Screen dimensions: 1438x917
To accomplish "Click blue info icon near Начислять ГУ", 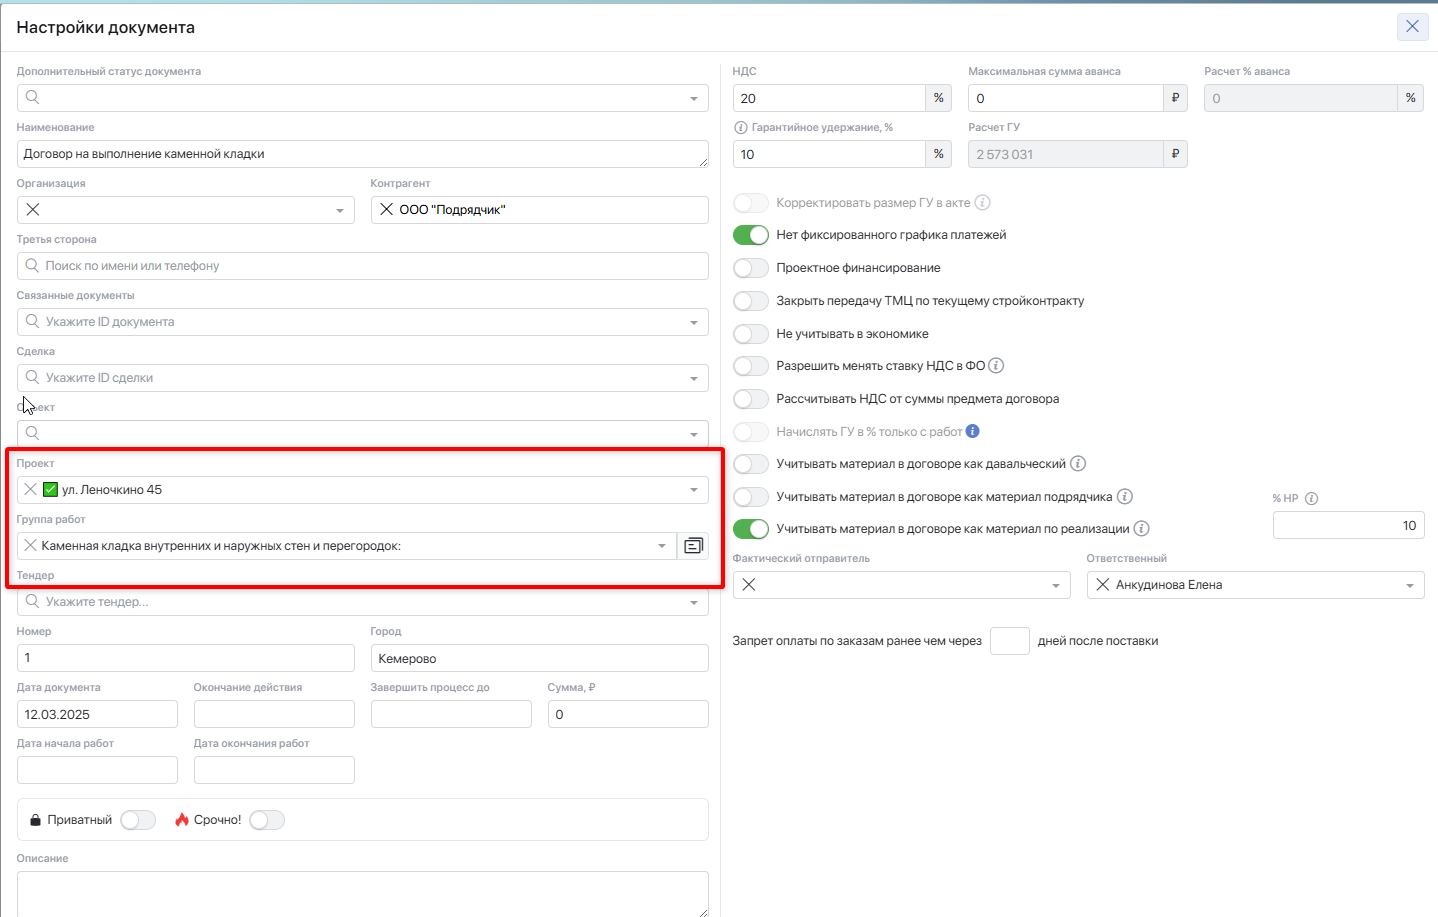I will tap(972, 431).
